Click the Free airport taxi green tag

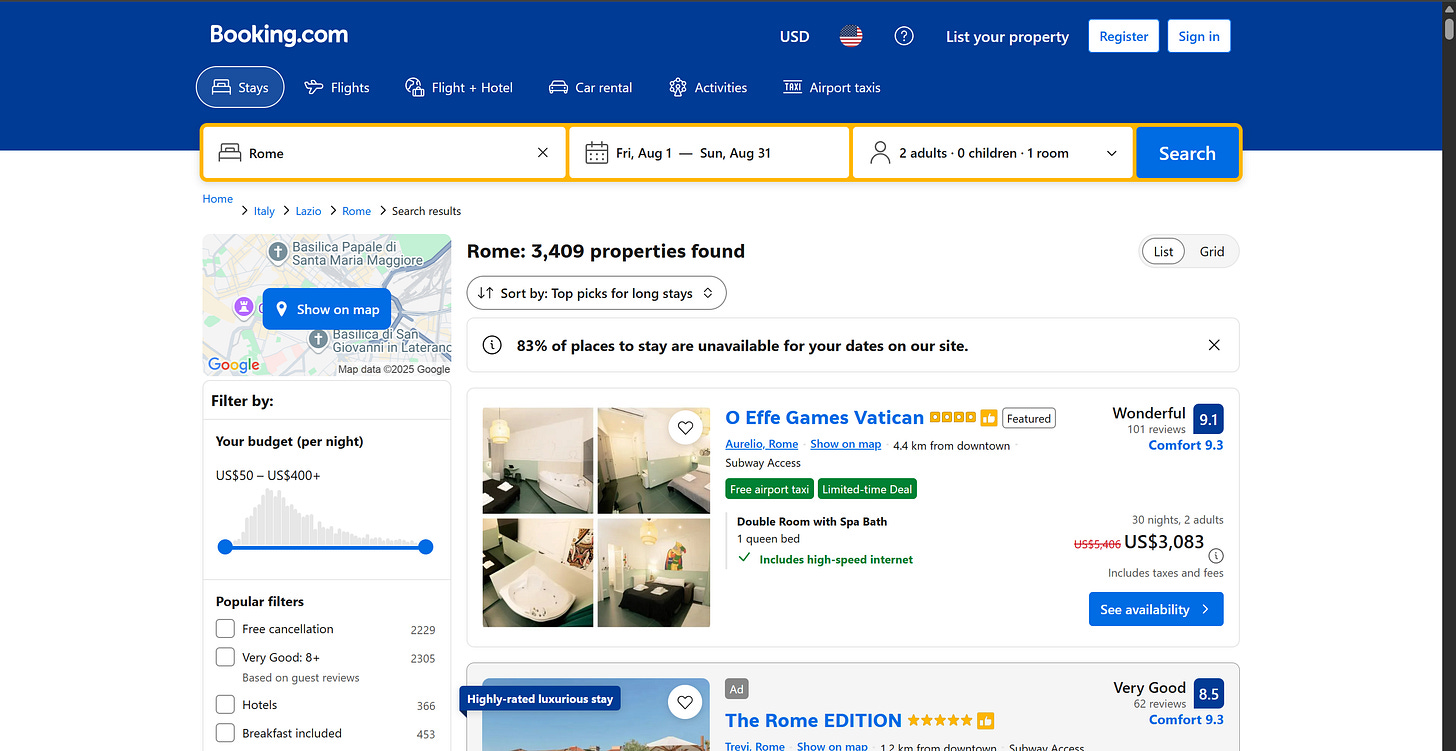pos(770,489)
